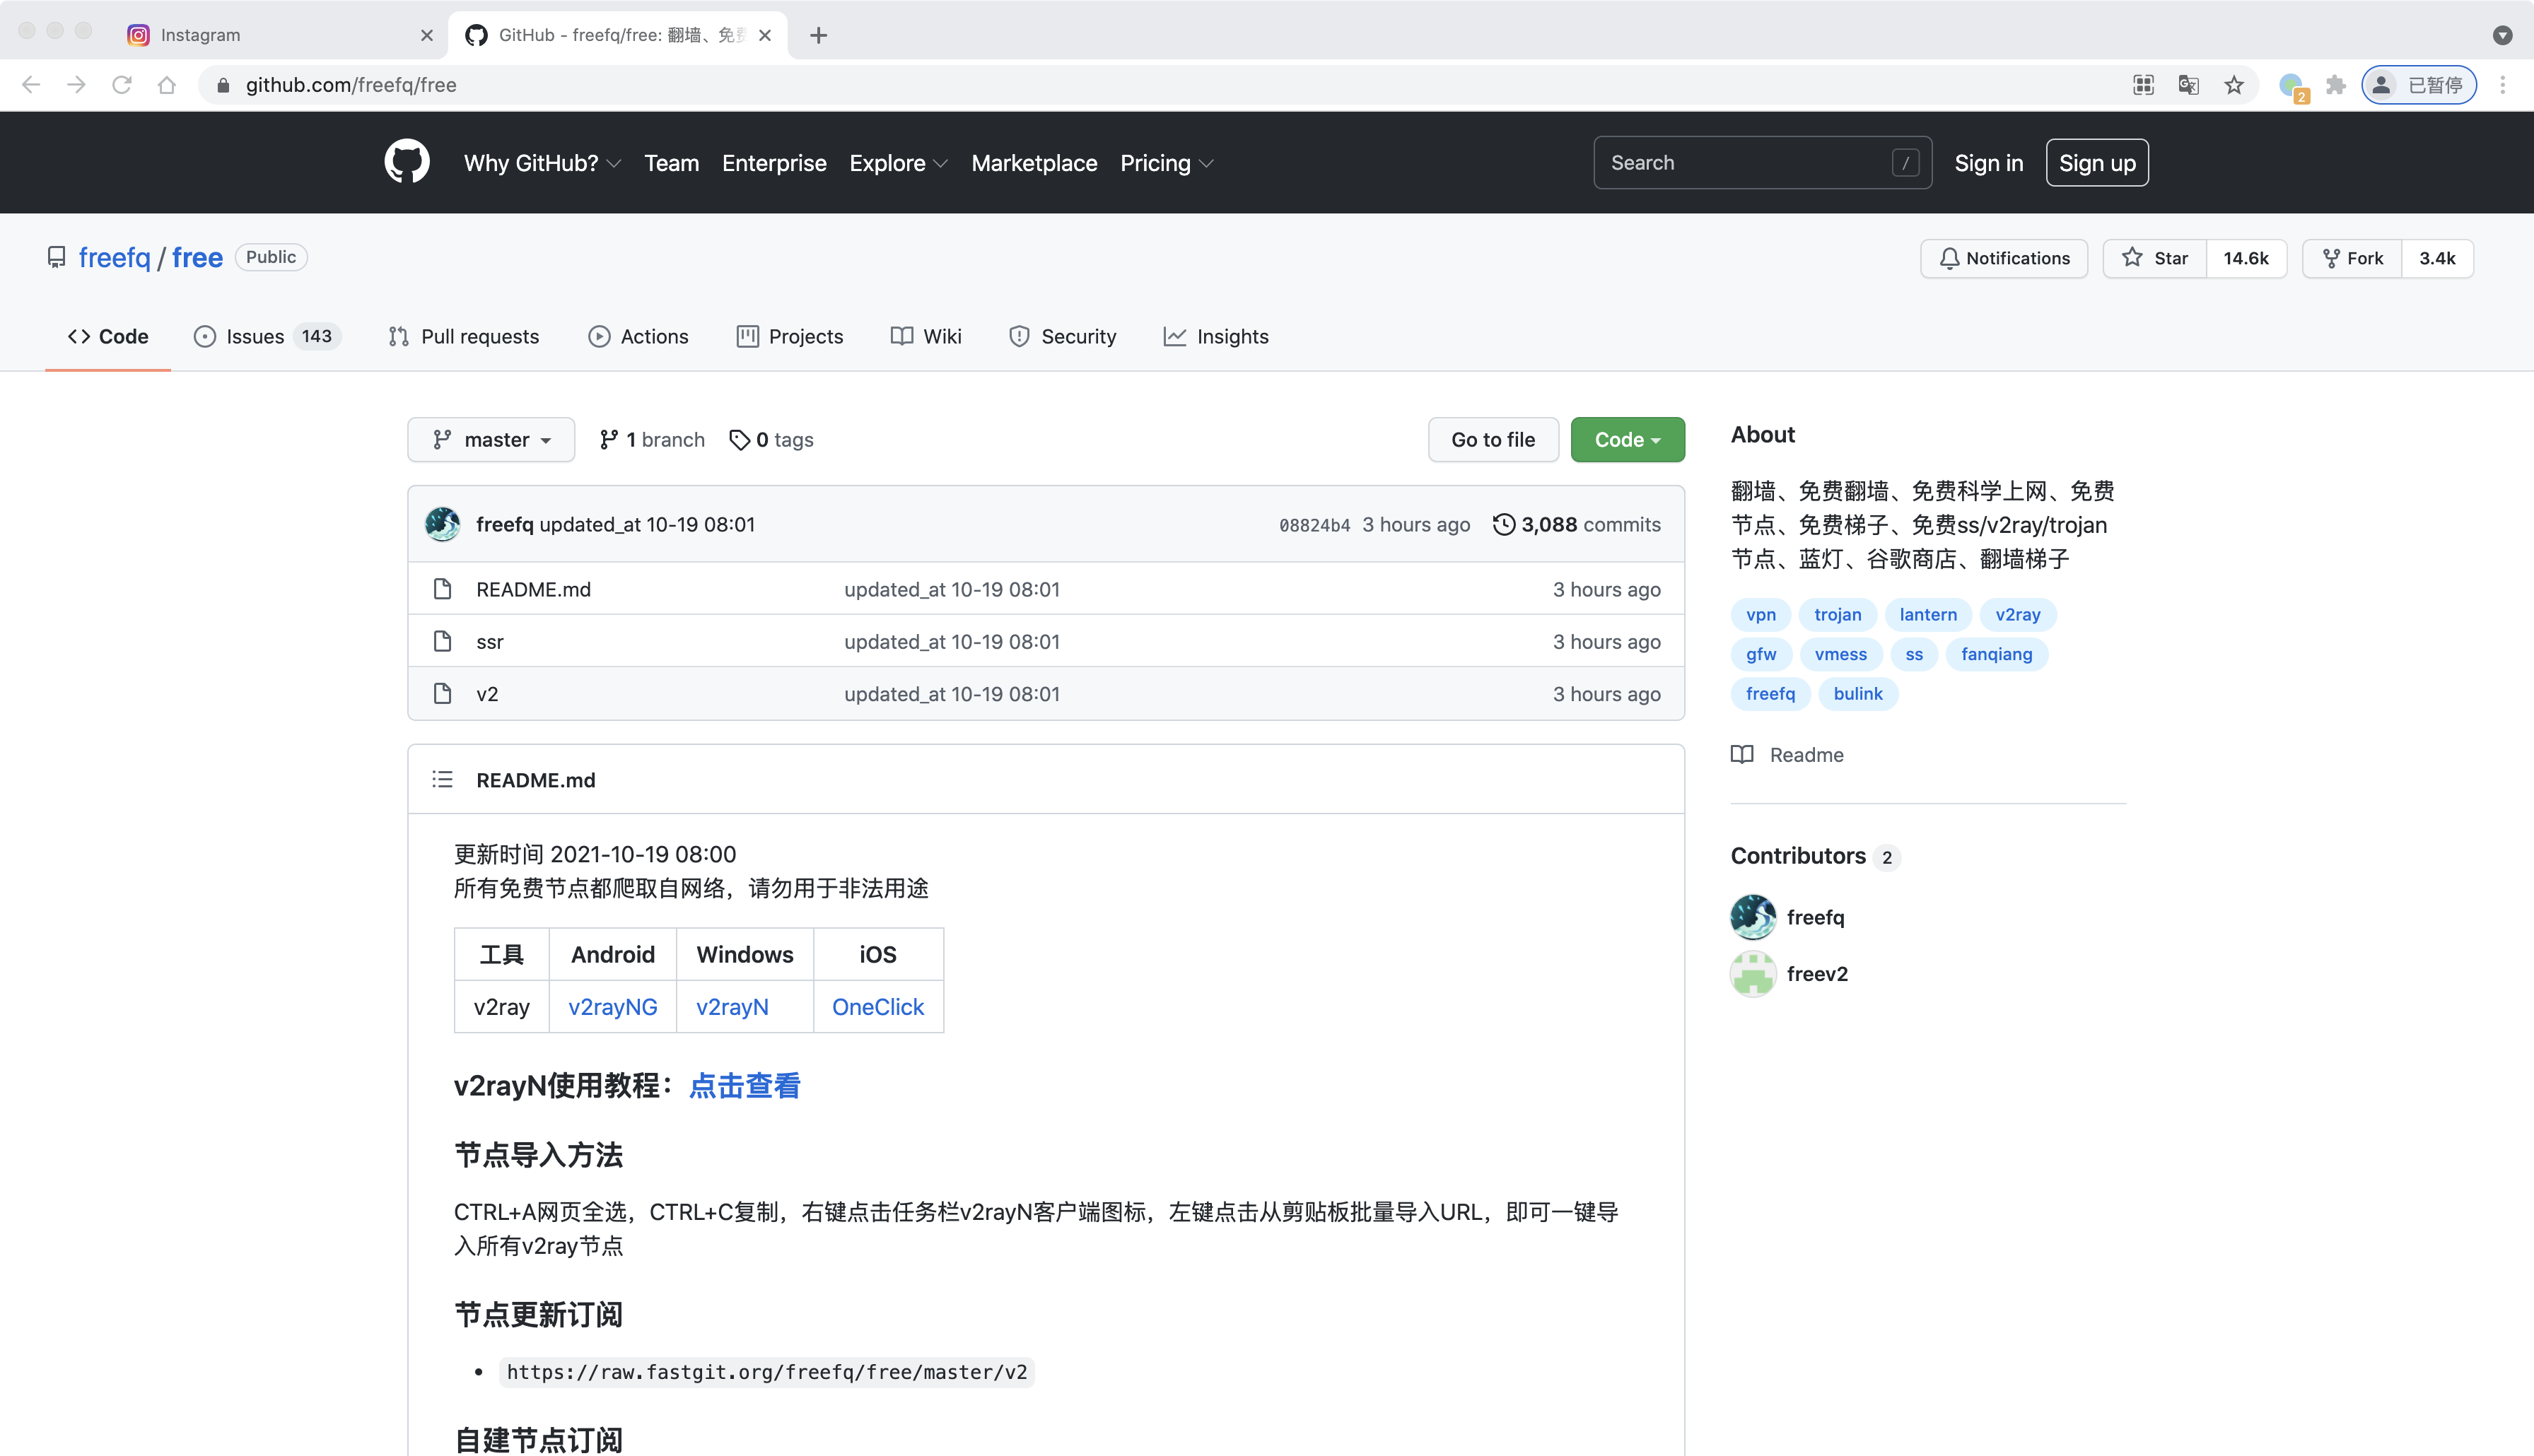The width and height of the screenshot is (2534, 1456).
Task: Click the trojan topic tag
Action: (x=1838, y=614)
